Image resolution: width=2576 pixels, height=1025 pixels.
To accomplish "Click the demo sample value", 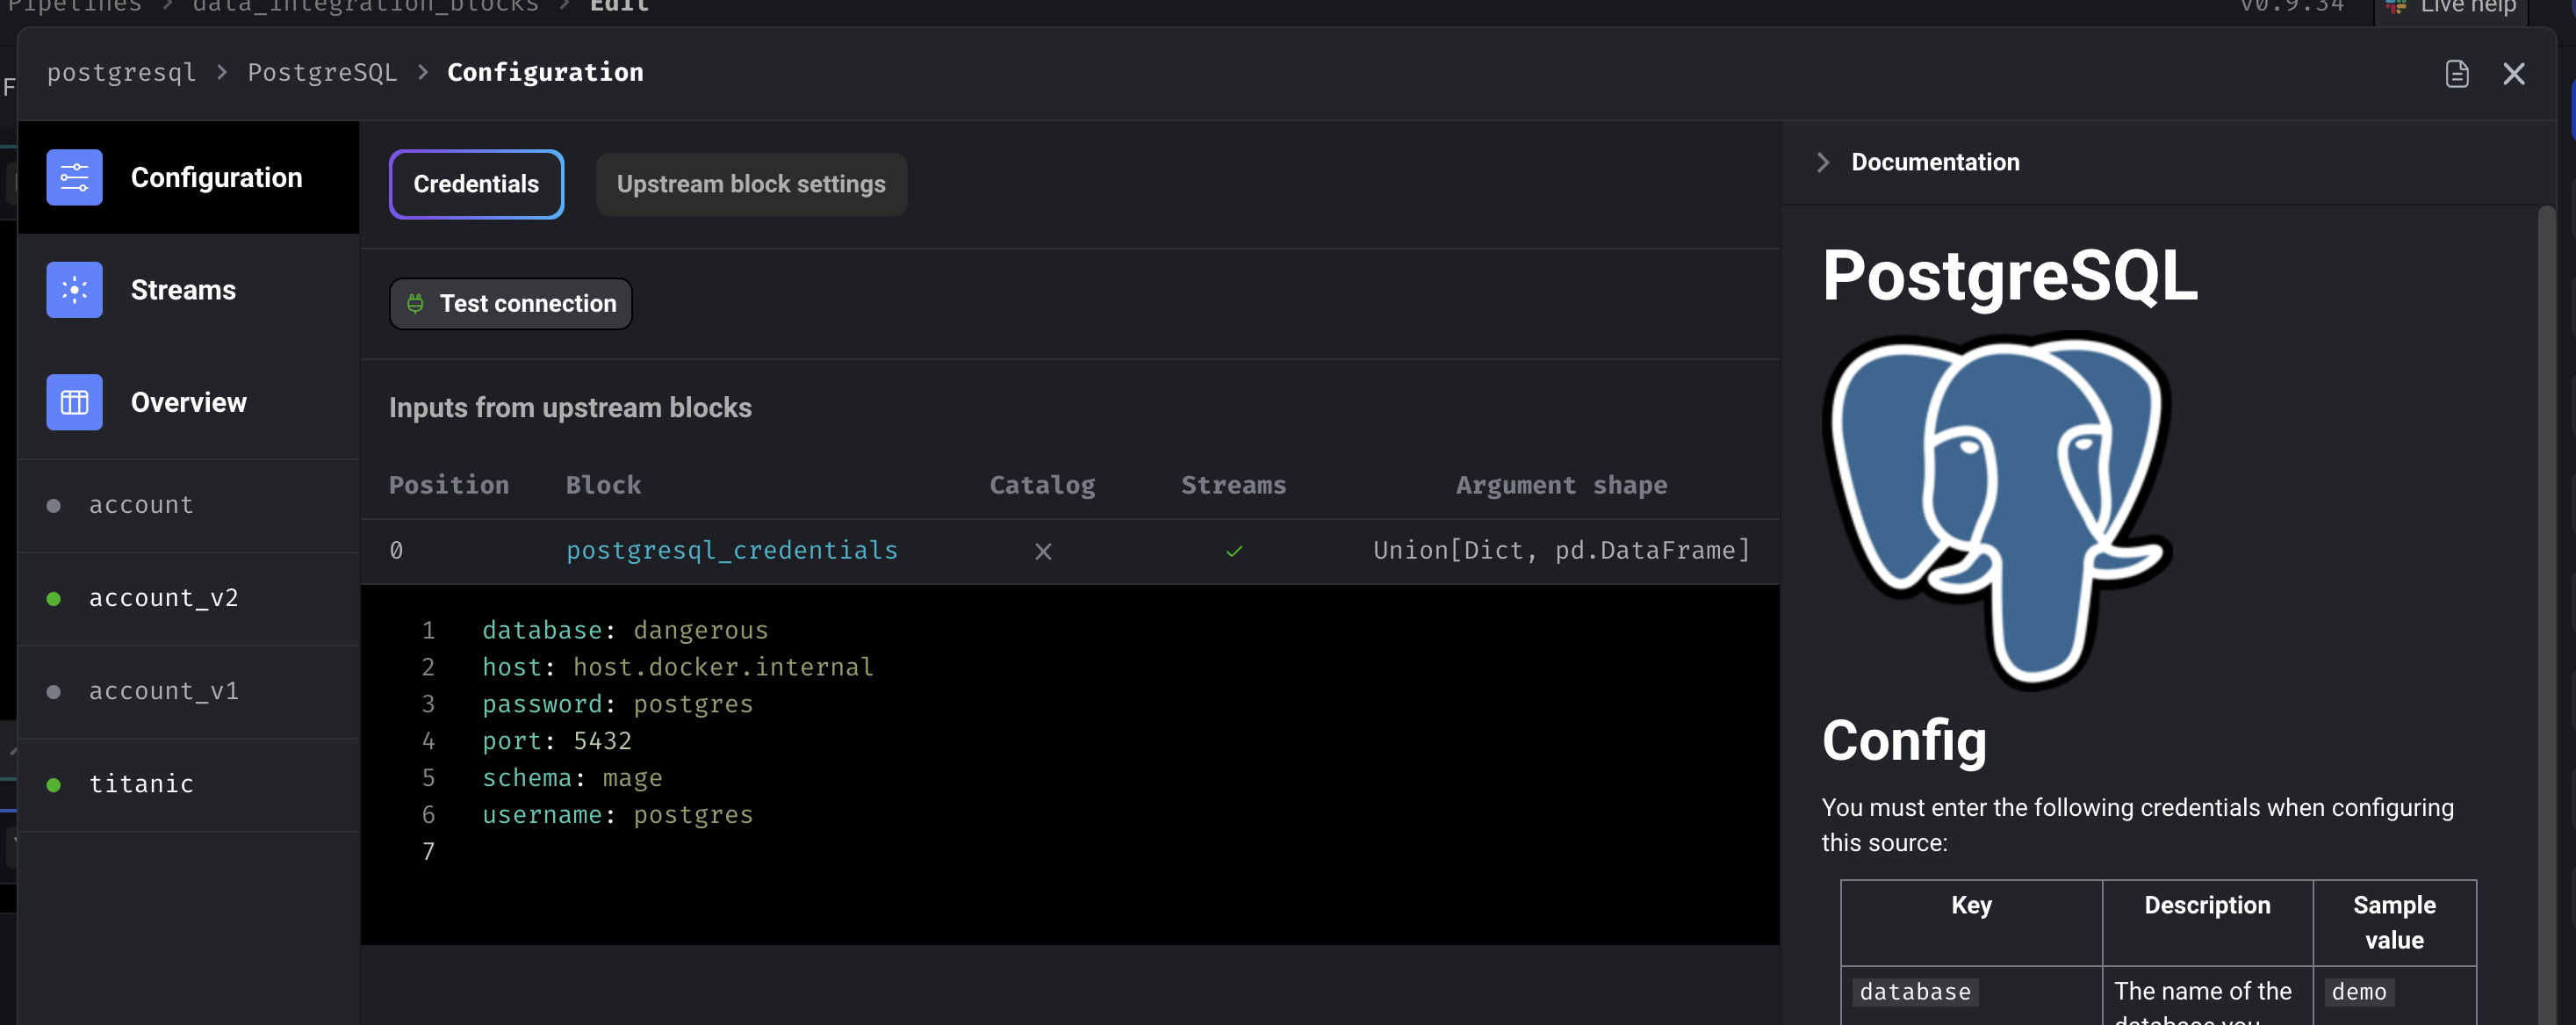I will [x=2358, y=992].
